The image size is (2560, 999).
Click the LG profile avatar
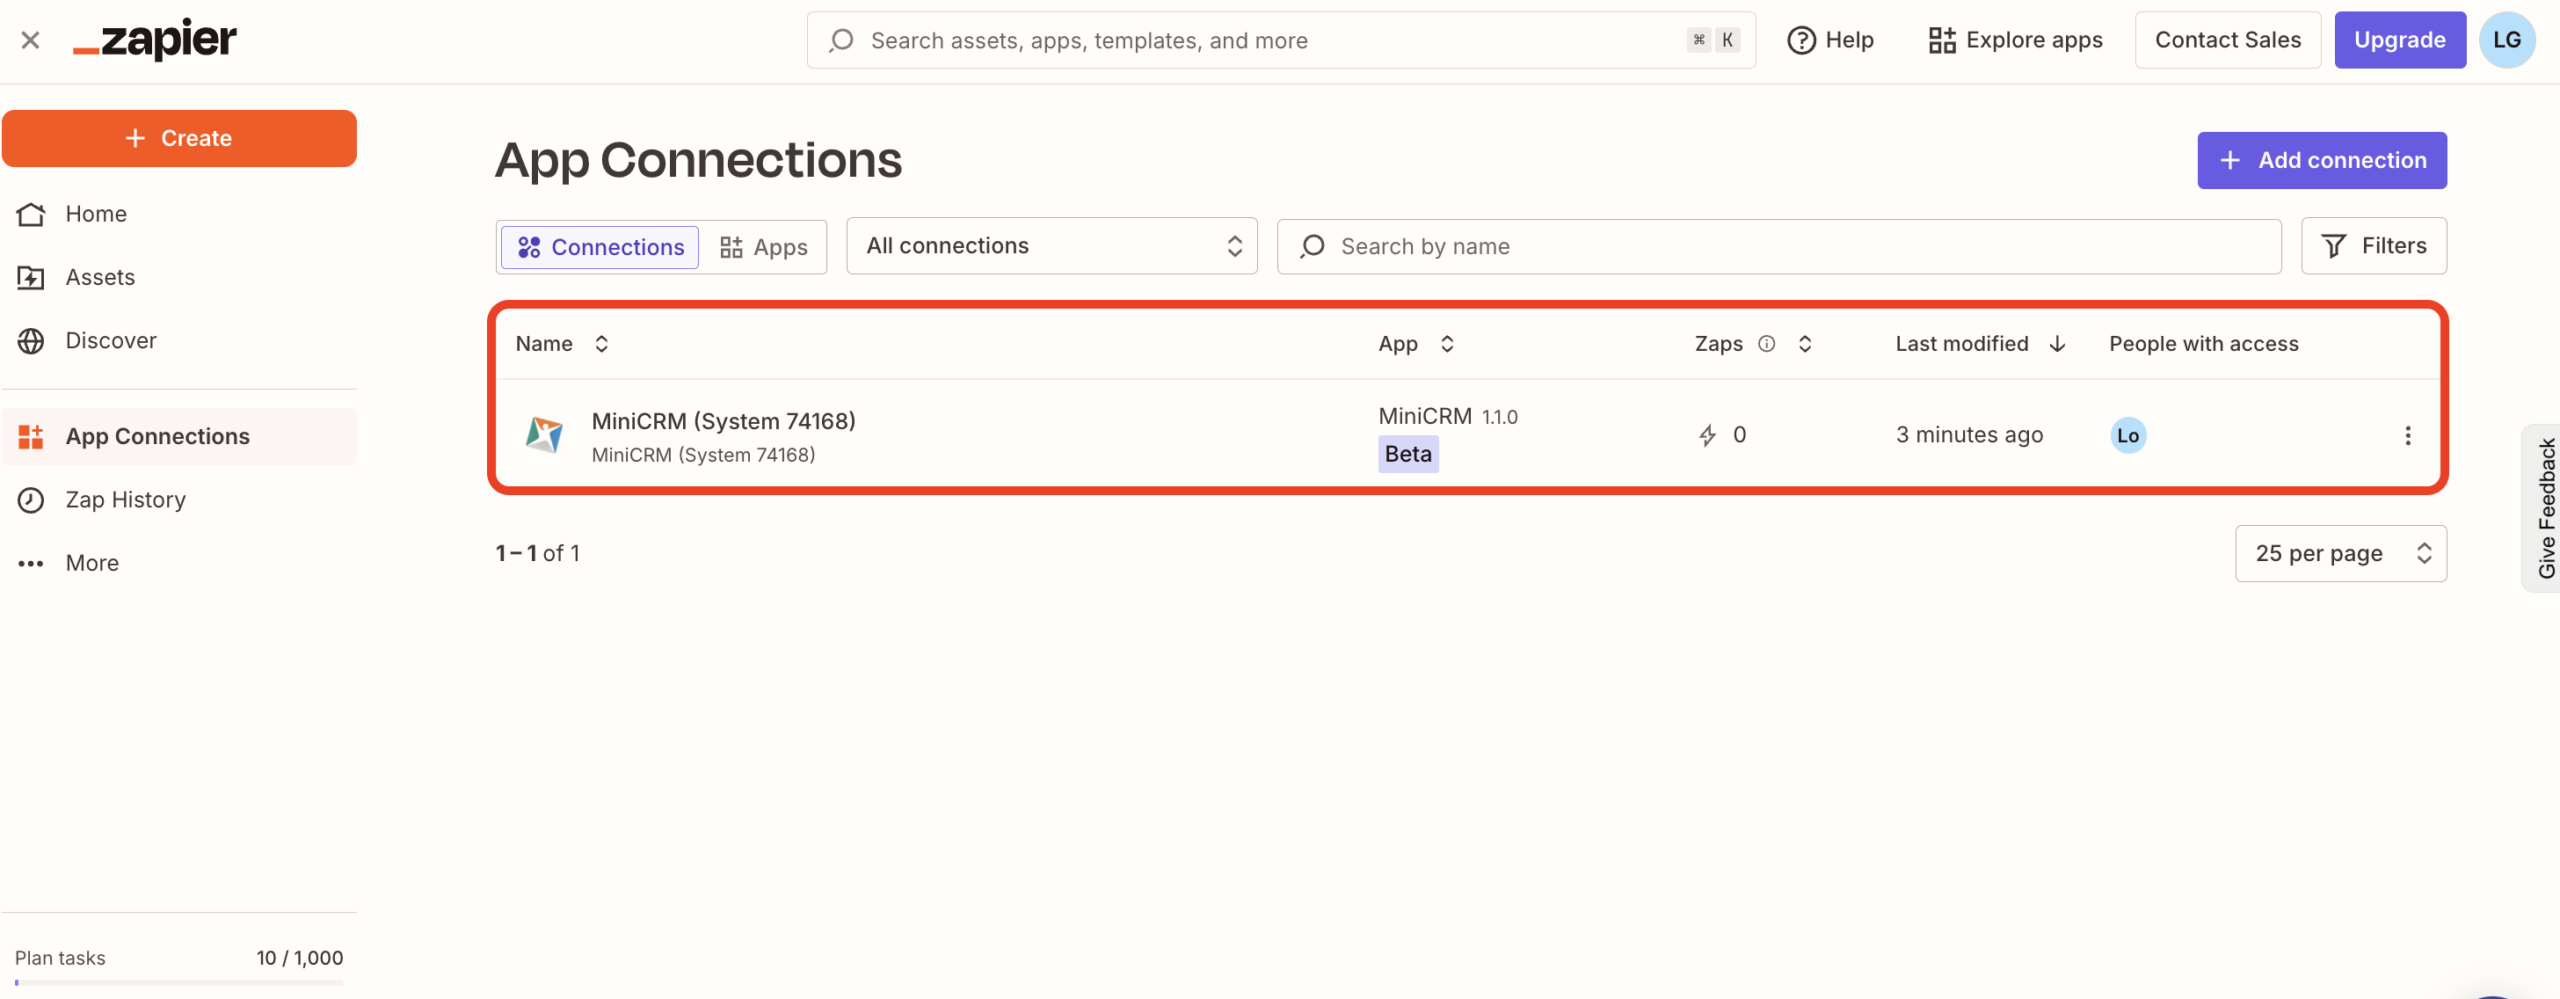(2506, 40)
